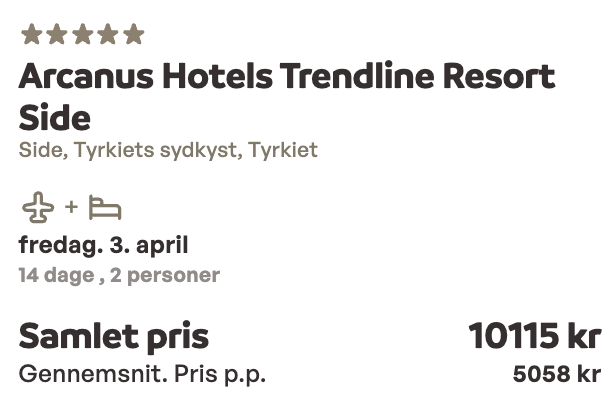Click the 'Samlet pris' label

[113, 336]
